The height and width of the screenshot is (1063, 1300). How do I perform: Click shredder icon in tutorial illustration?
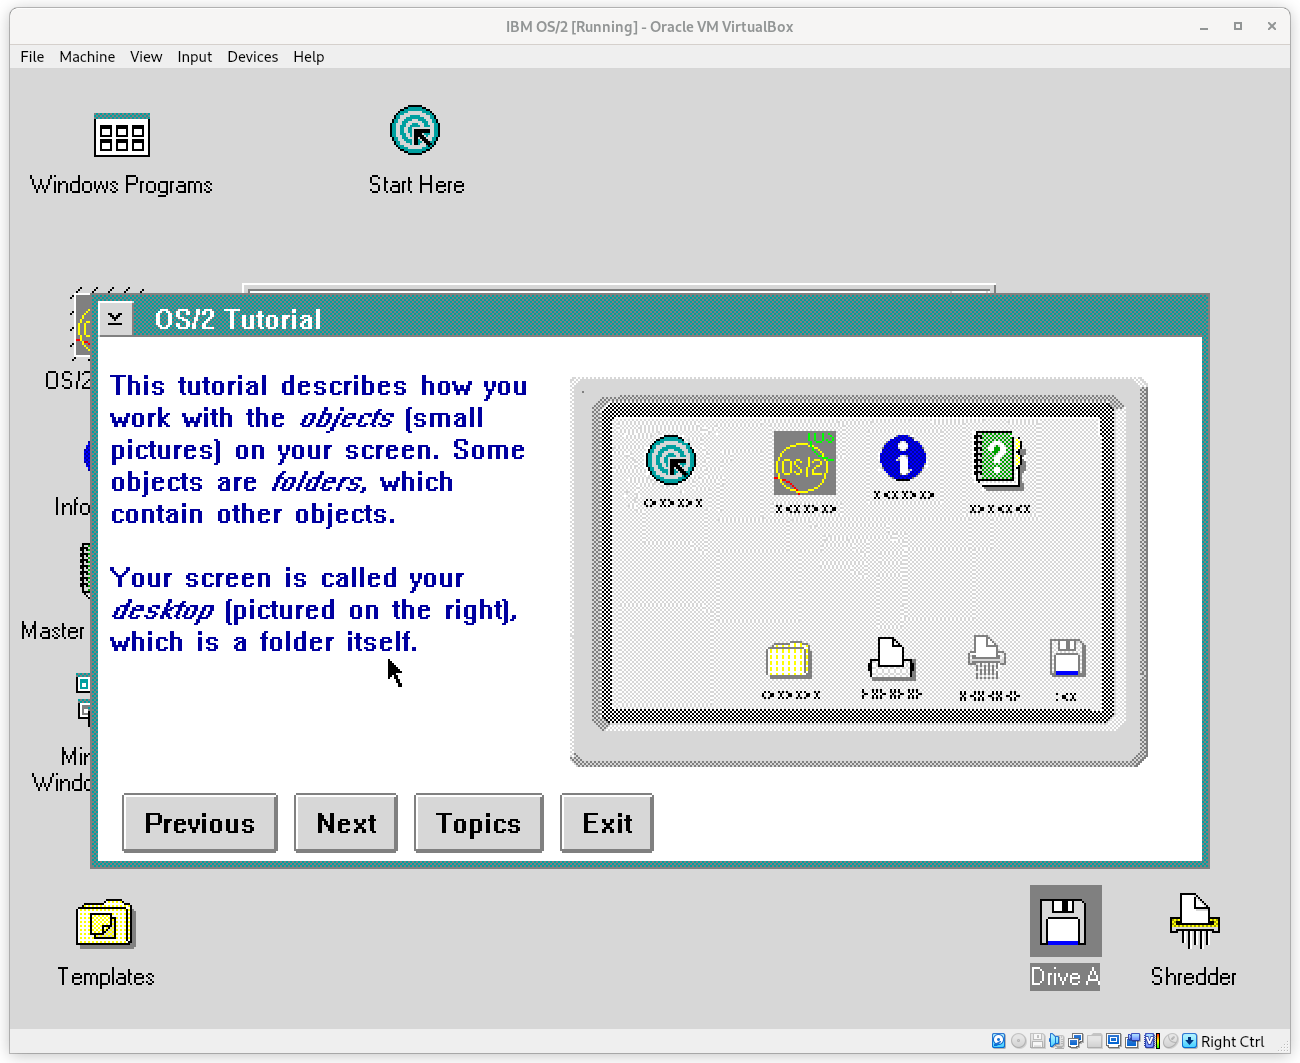pos(987,658)
